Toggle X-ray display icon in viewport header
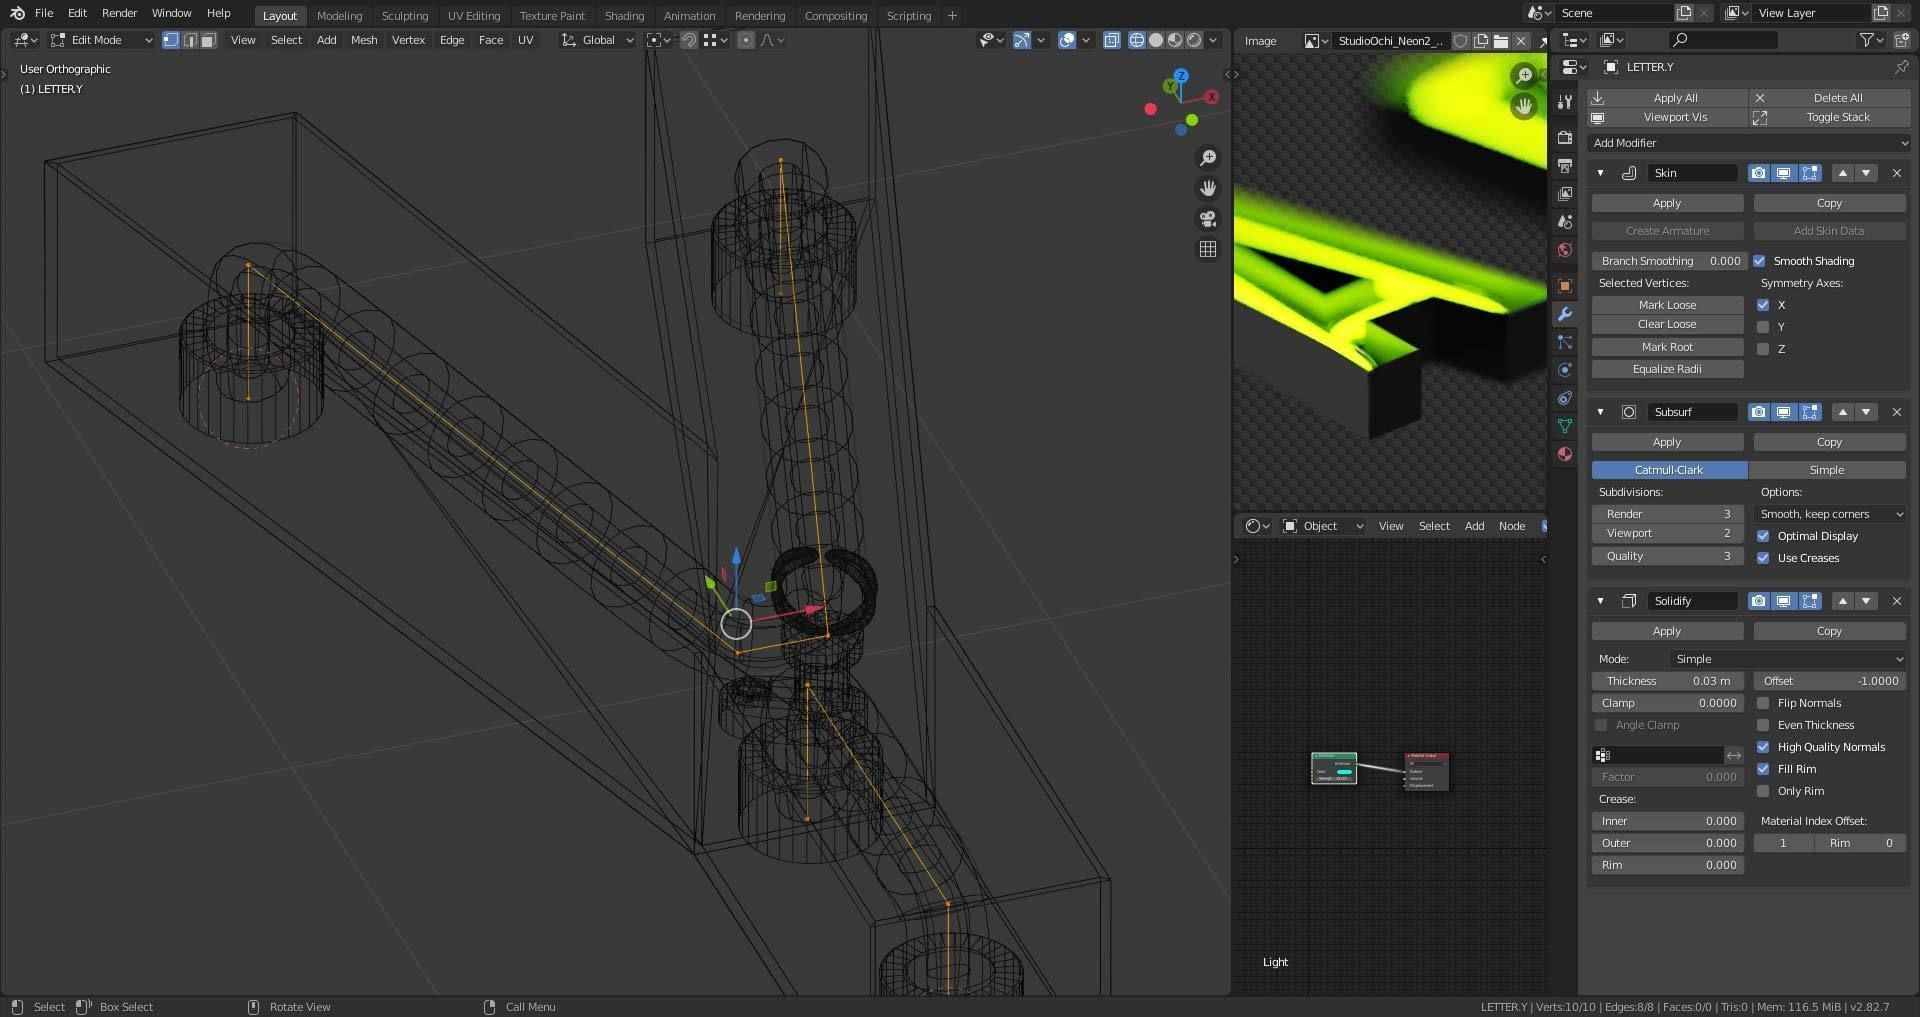The height and width of the screenshot is (1017, 1920). click(1111, 40)
